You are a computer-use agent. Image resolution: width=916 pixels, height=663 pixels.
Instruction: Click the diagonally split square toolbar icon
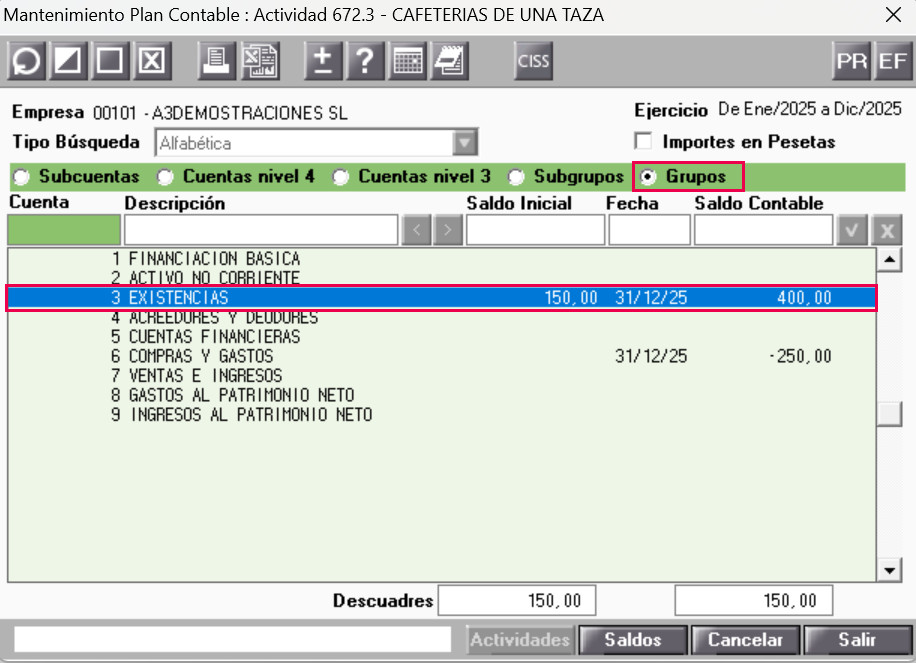click(x=68, y=61)
